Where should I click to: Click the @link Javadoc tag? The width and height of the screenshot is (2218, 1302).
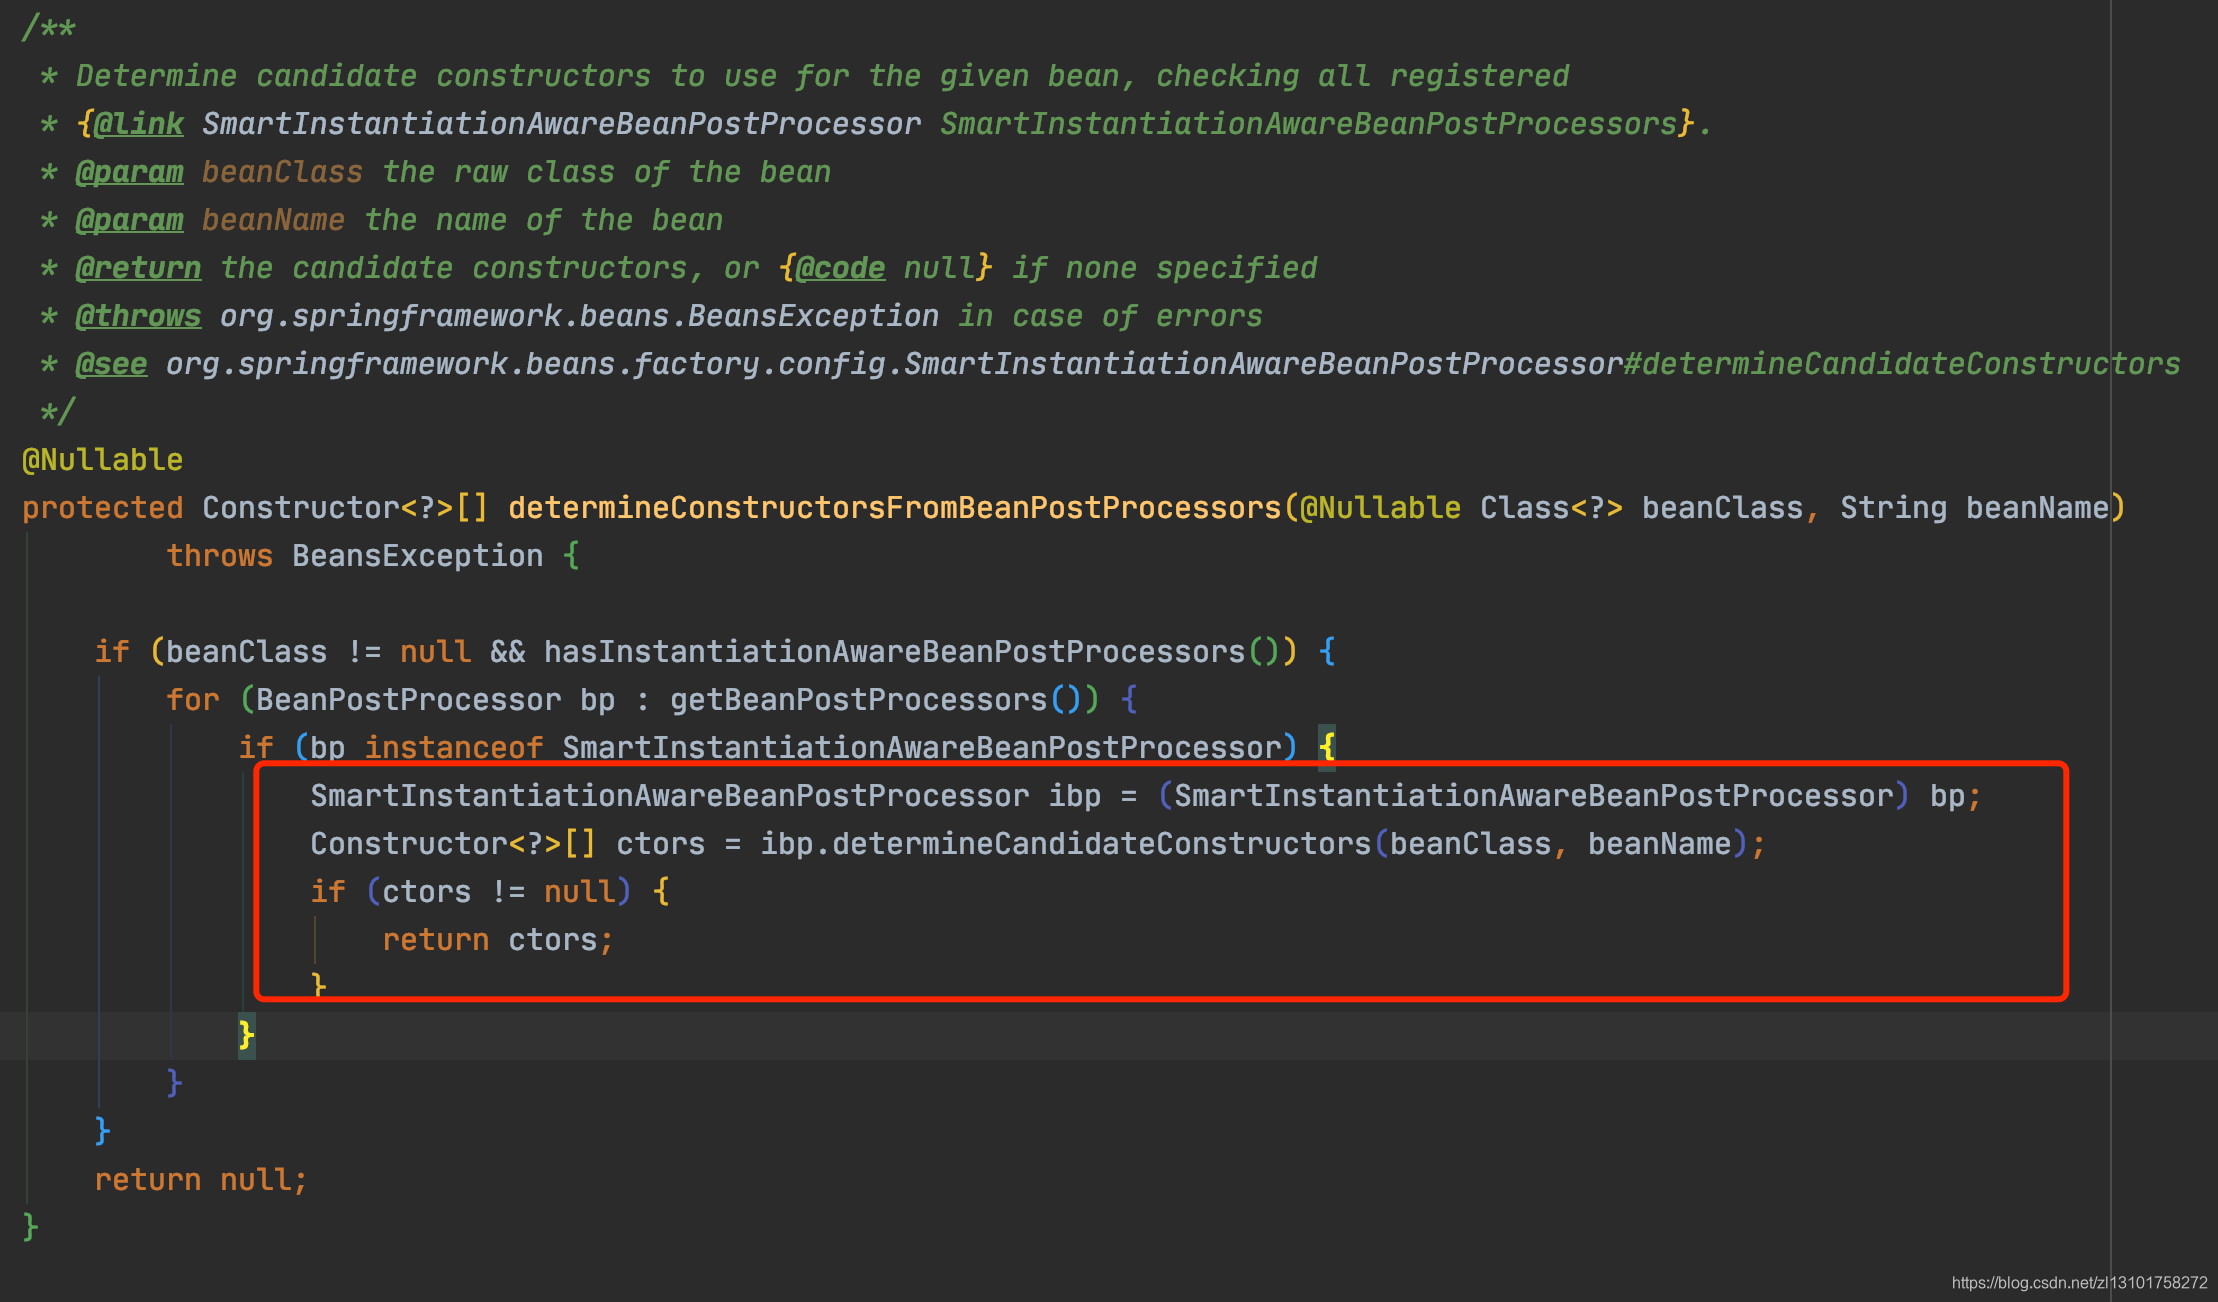(138, 124)
